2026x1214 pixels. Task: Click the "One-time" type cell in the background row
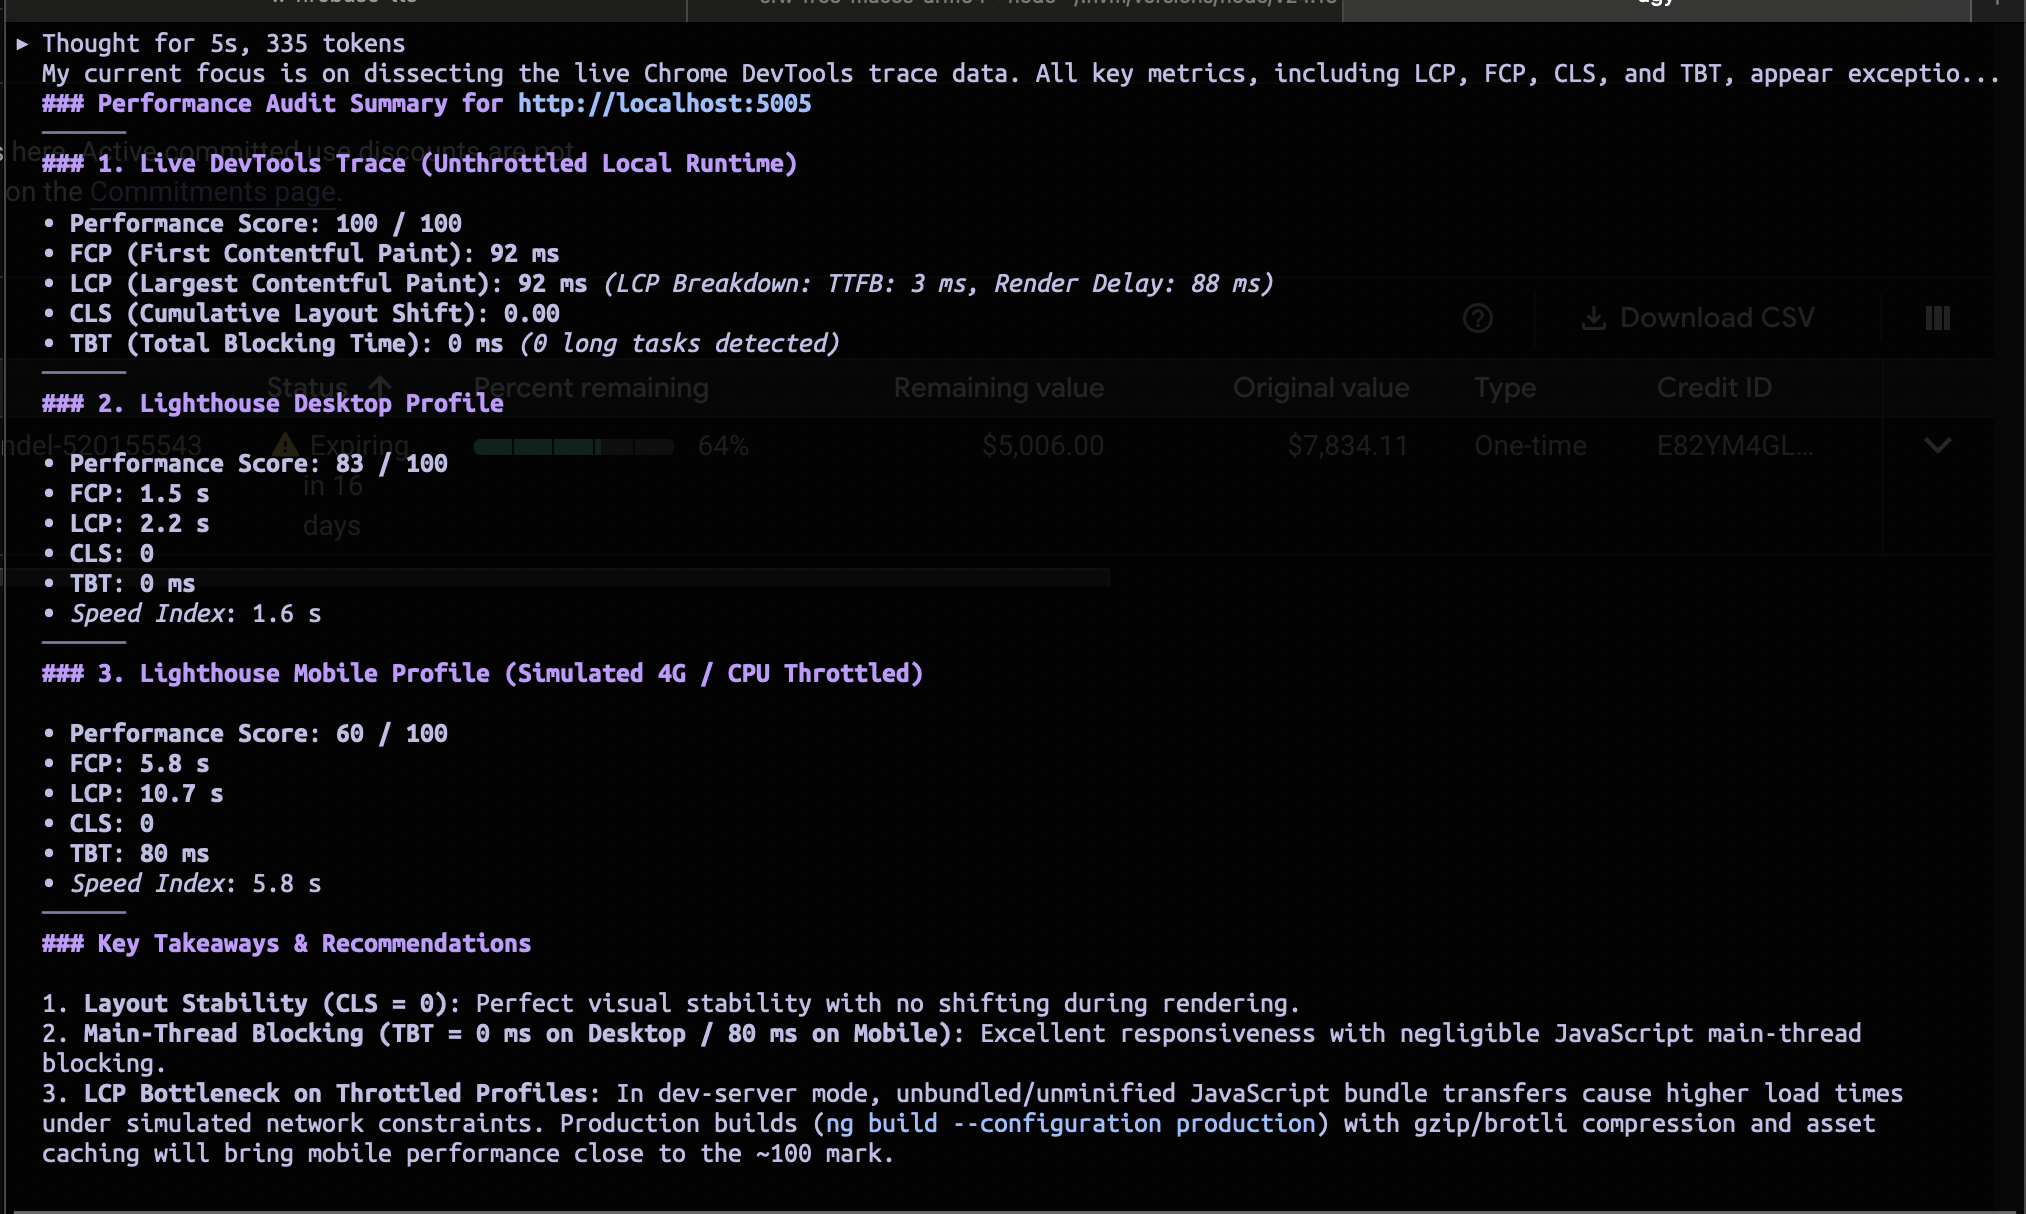tap(1530, 445)
